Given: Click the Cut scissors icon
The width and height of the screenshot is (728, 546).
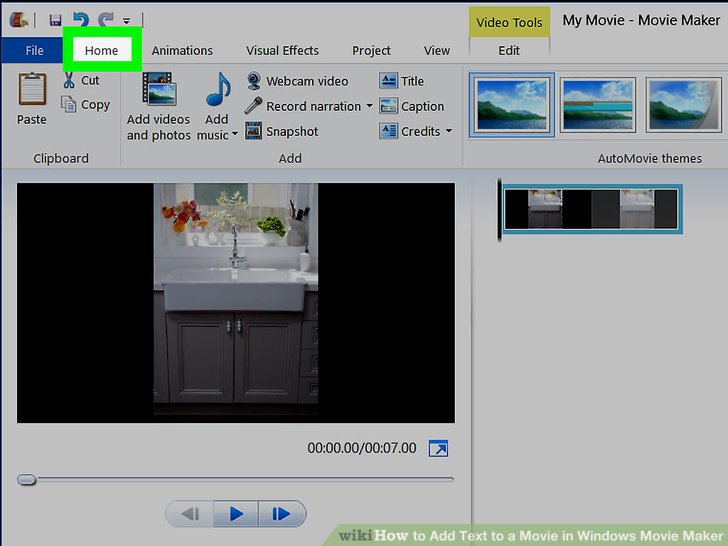Looking at the screenshot, I should pos(69,80).
